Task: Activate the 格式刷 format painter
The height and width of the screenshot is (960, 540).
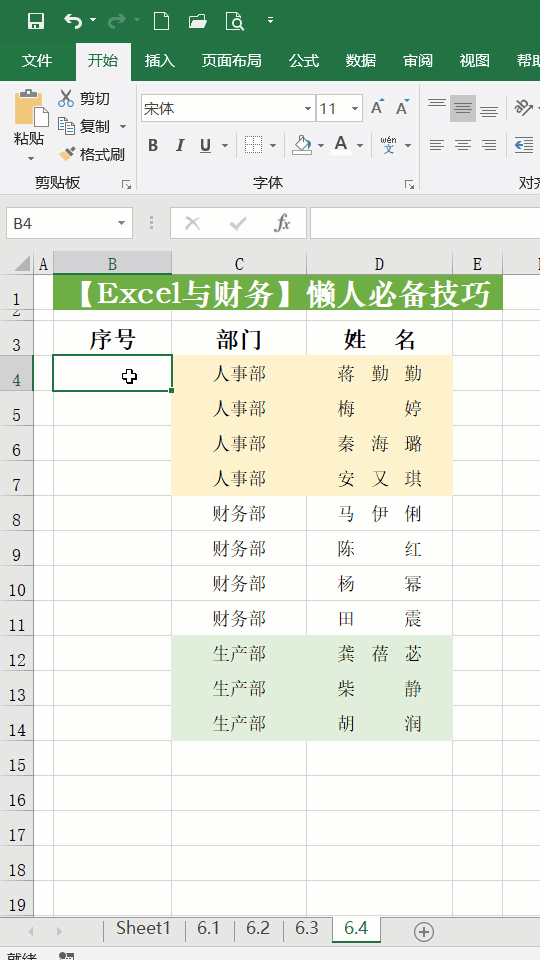Action: [x=91, y=154]
